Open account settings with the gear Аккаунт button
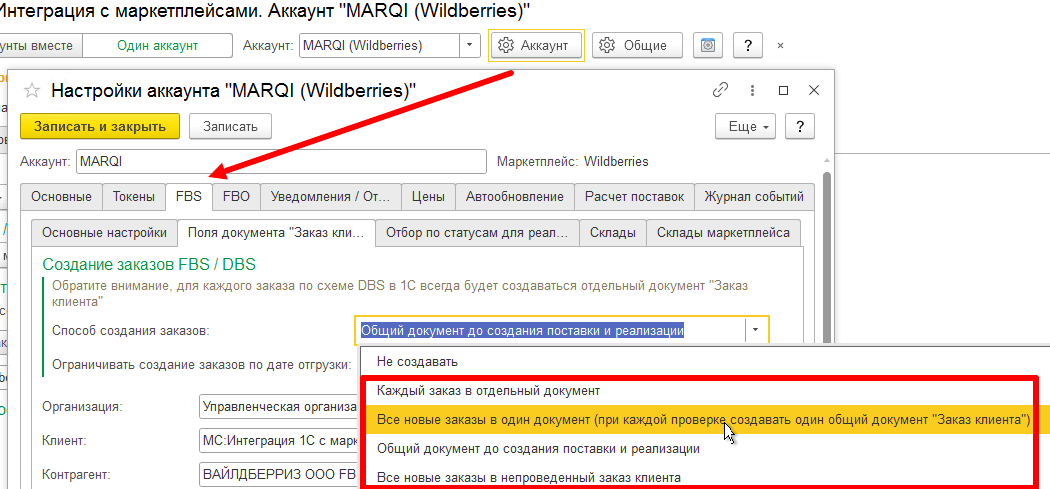The height and width of the screenshot is (489, 1050). coord(536,46)
